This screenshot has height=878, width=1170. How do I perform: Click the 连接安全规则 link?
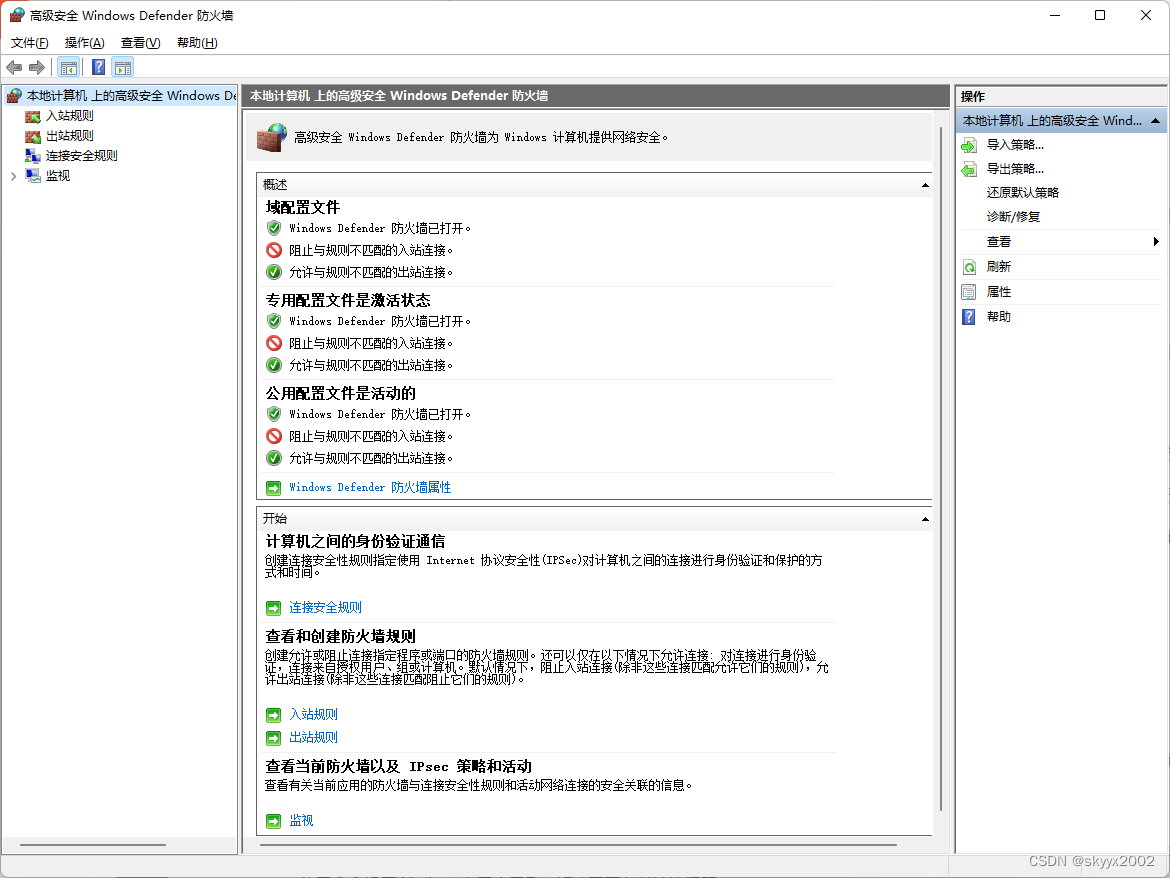(x=324, y=607)
